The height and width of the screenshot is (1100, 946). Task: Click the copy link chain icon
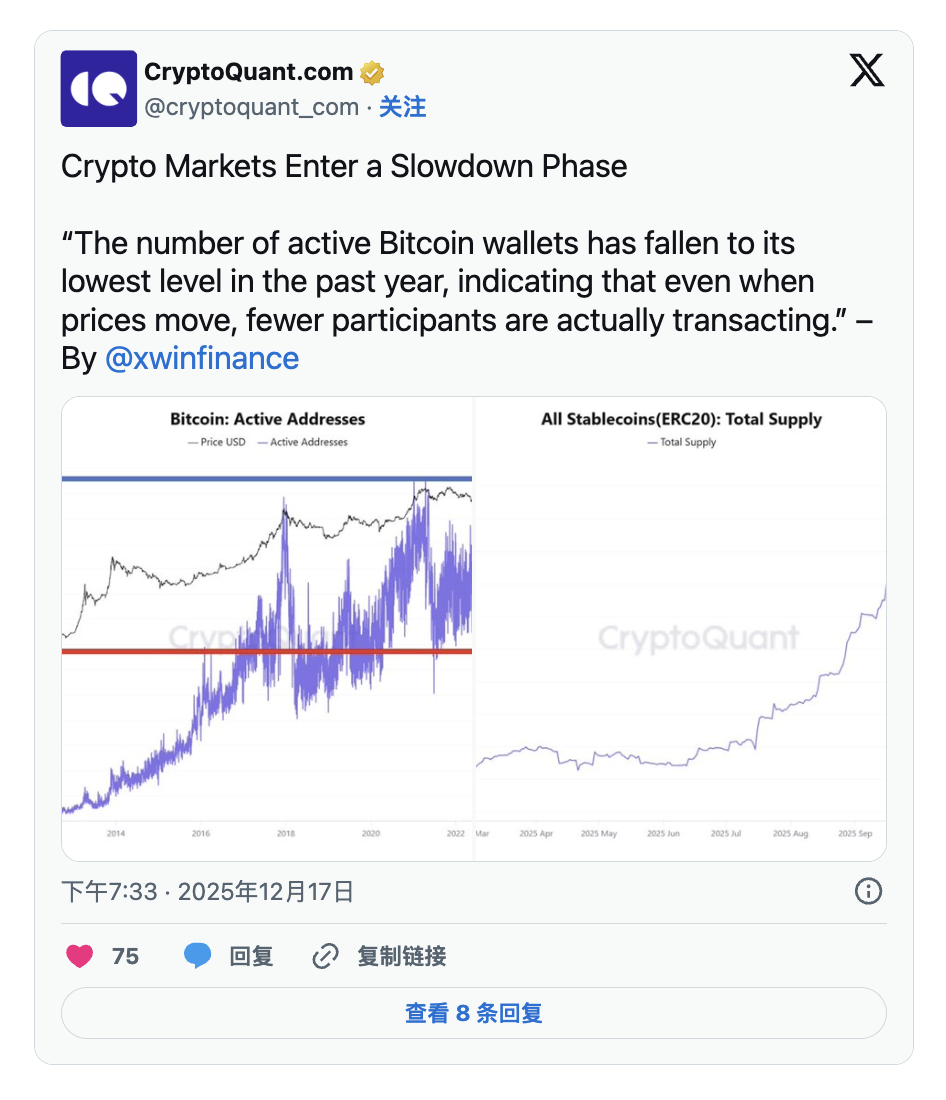pyautogui.click(x=325, y=956)
